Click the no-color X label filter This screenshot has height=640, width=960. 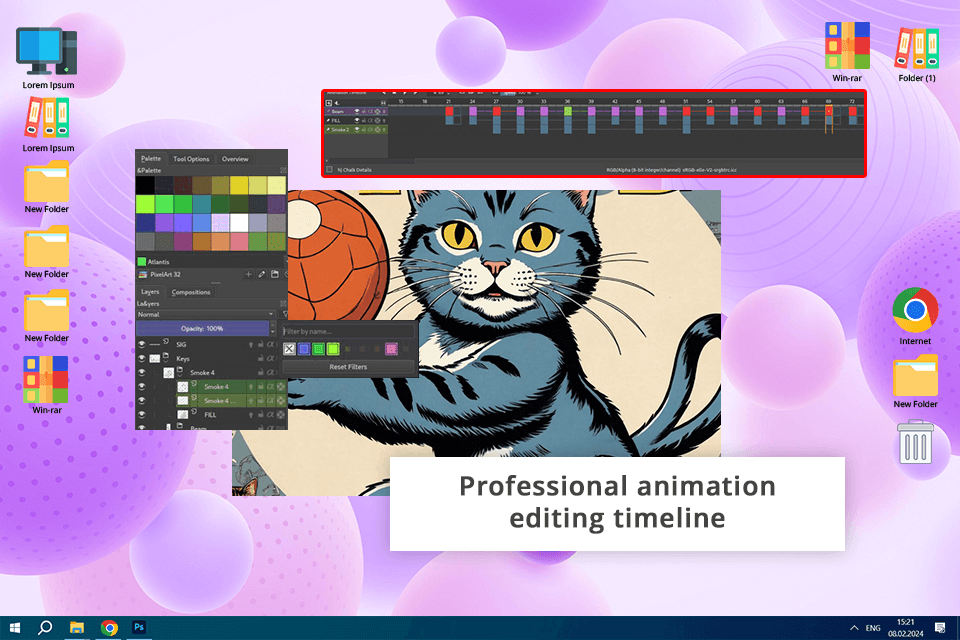[x=289, y=349]
